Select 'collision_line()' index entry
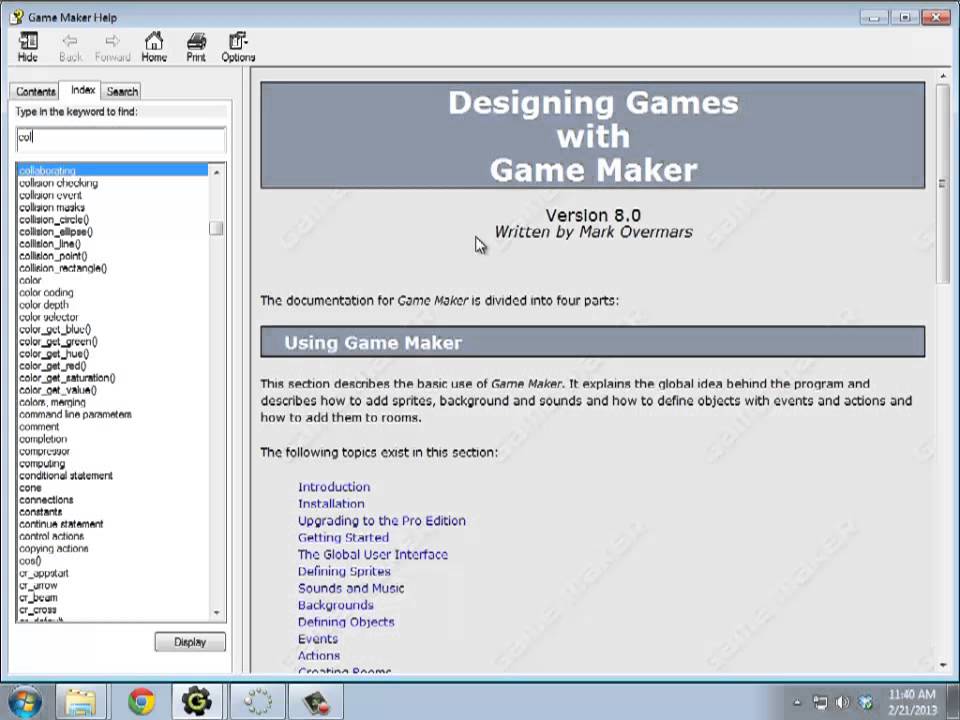Viewport: 960px width, 720px height. pos(50,244)
